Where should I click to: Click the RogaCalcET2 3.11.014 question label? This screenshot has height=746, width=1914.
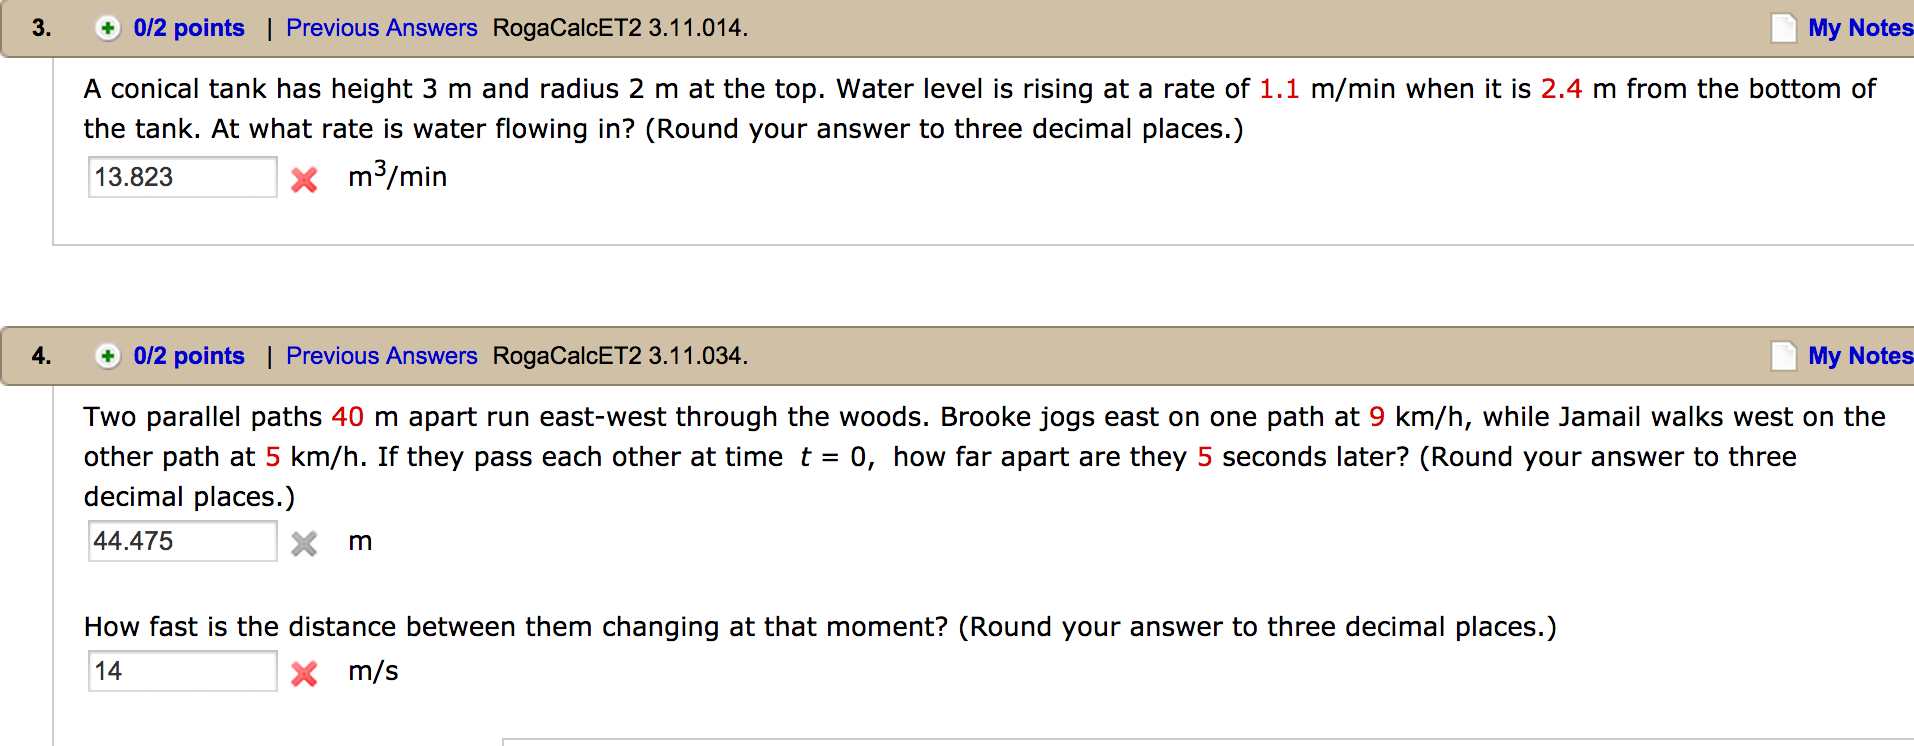click(617, 27)
